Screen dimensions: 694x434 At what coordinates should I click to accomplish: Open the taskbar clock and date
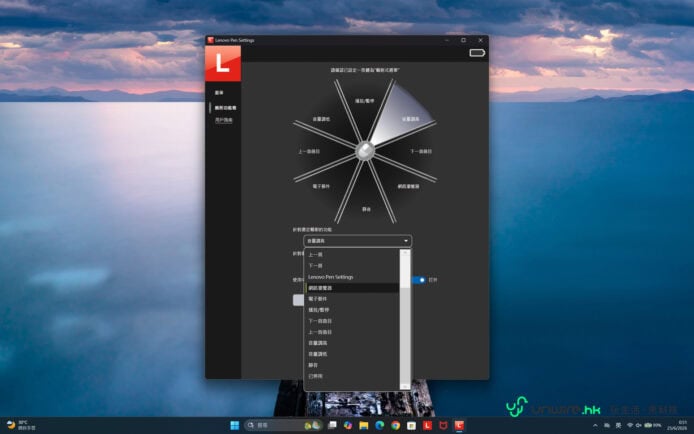click(677, 425)
